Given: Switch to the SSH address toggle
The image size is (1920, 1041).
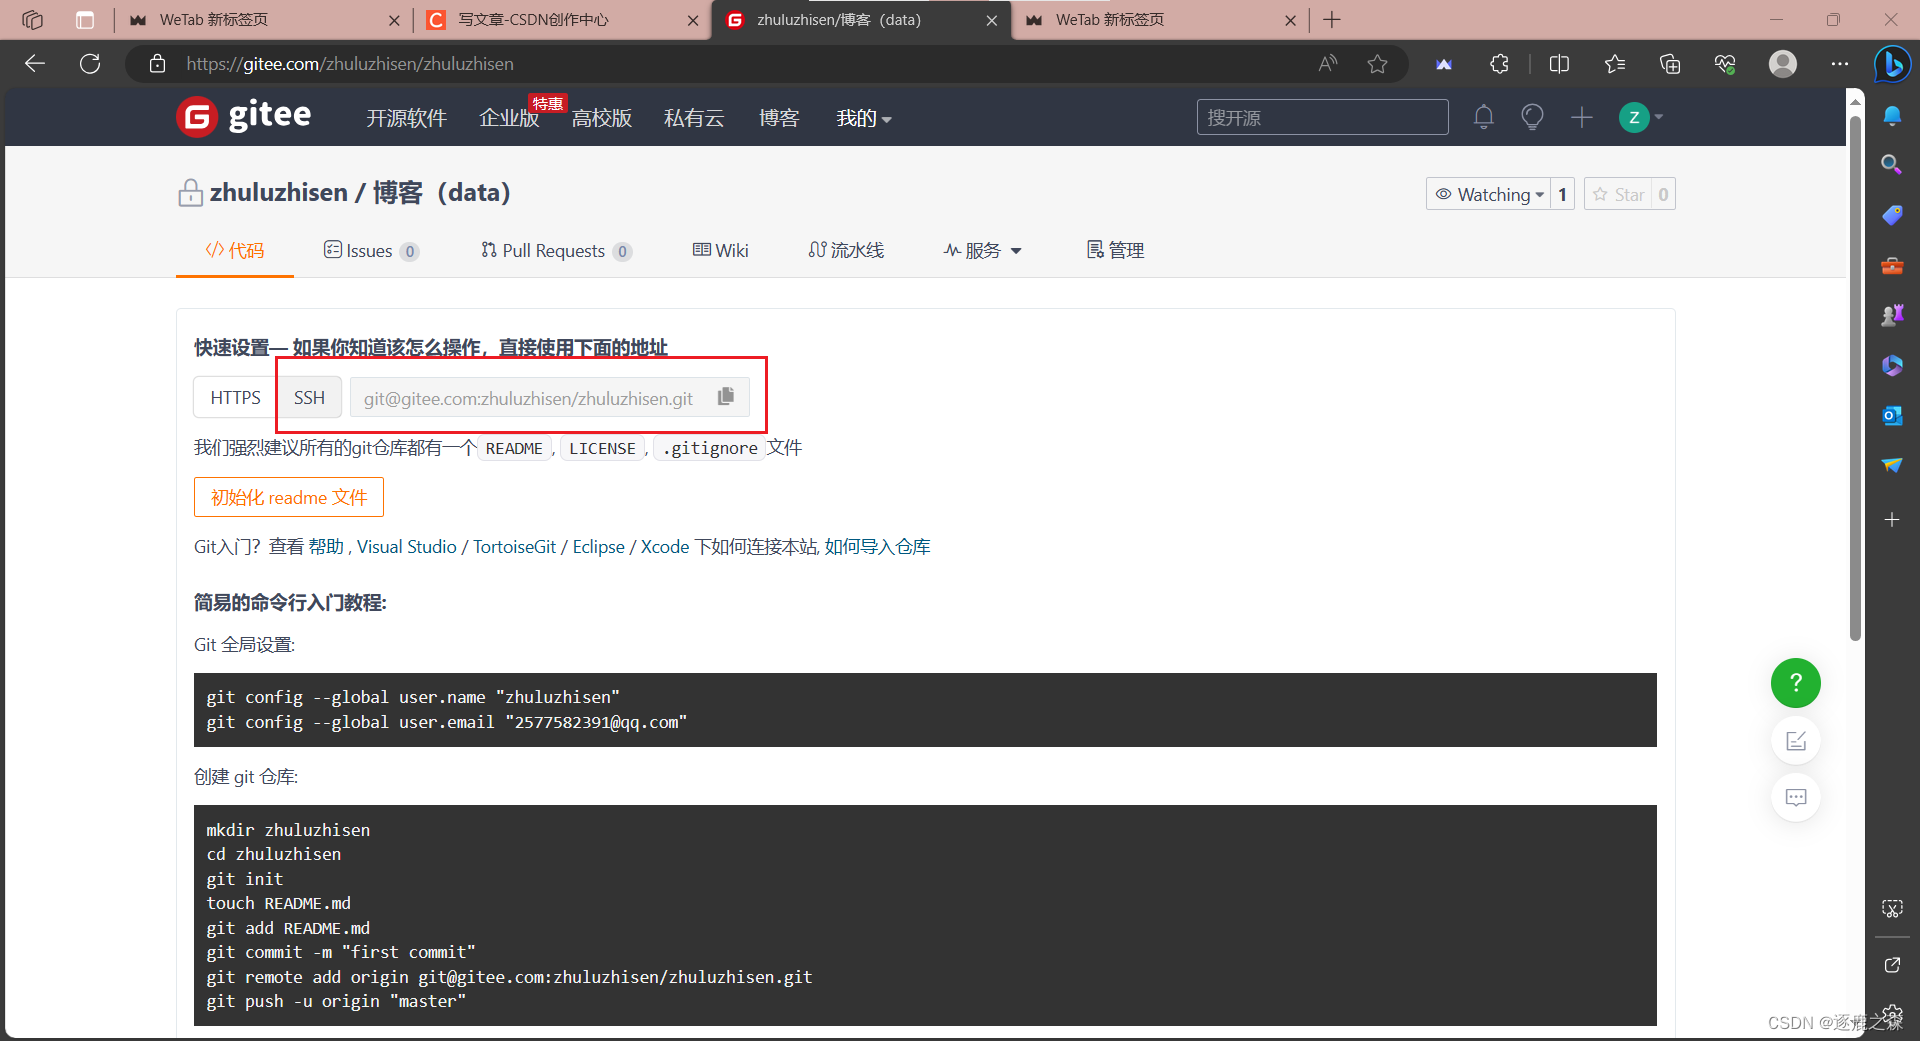Looking at the screenshot, I should tap(309, 397).
